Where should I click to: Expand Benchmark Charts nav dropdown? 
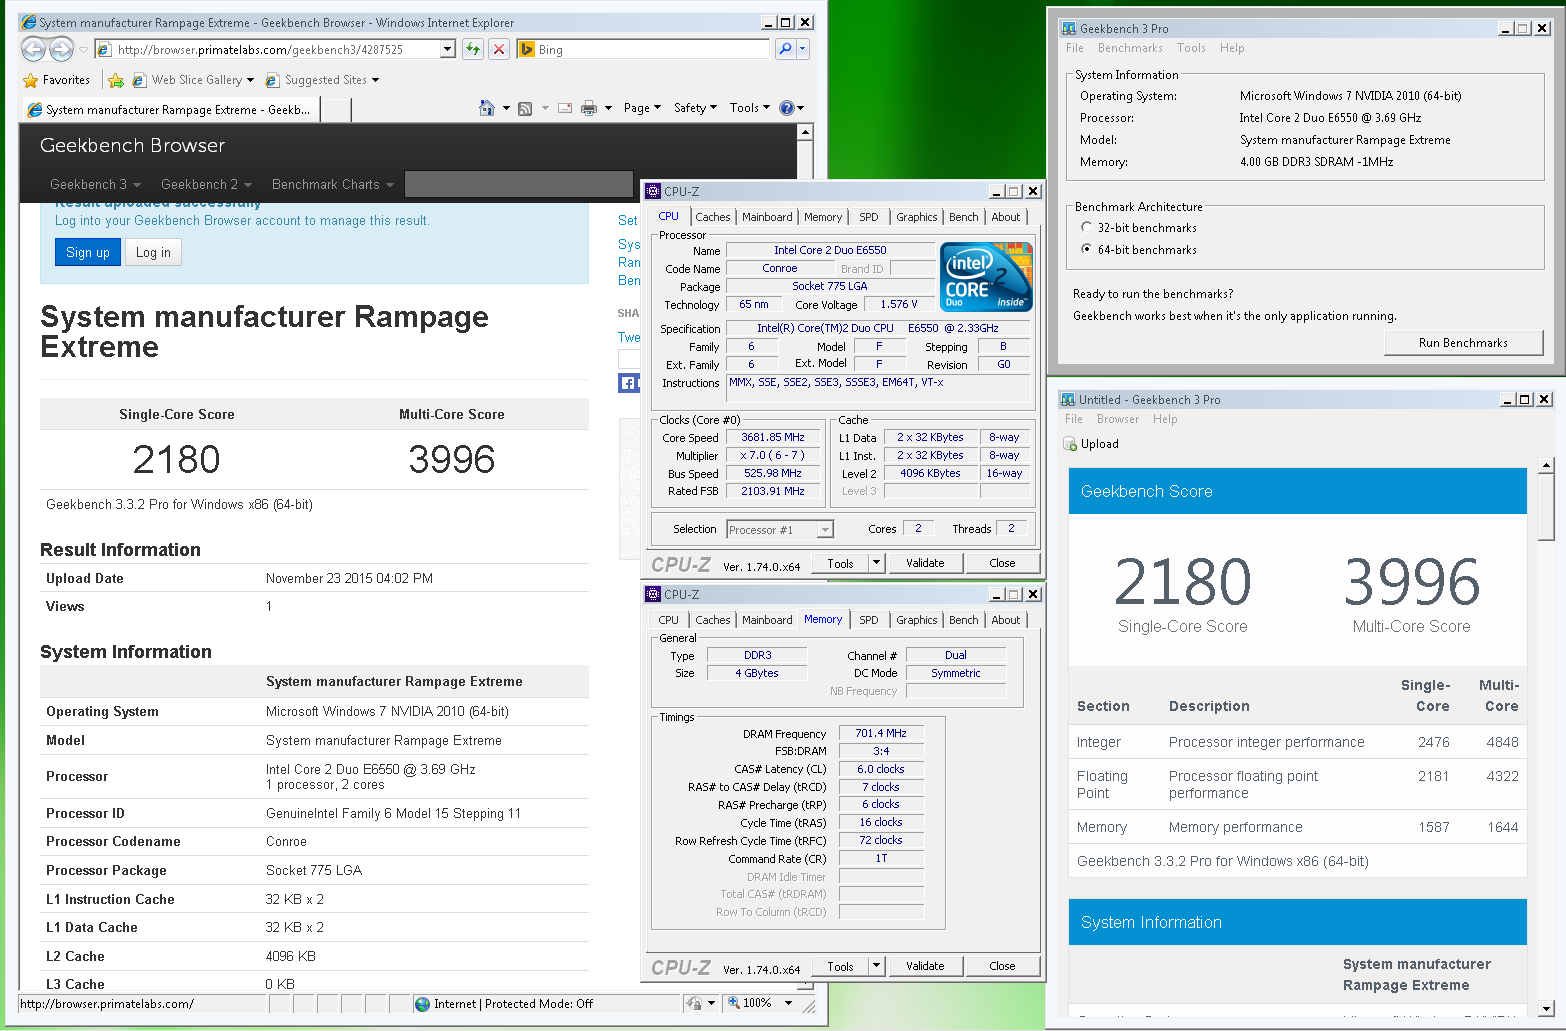(333, 185)
